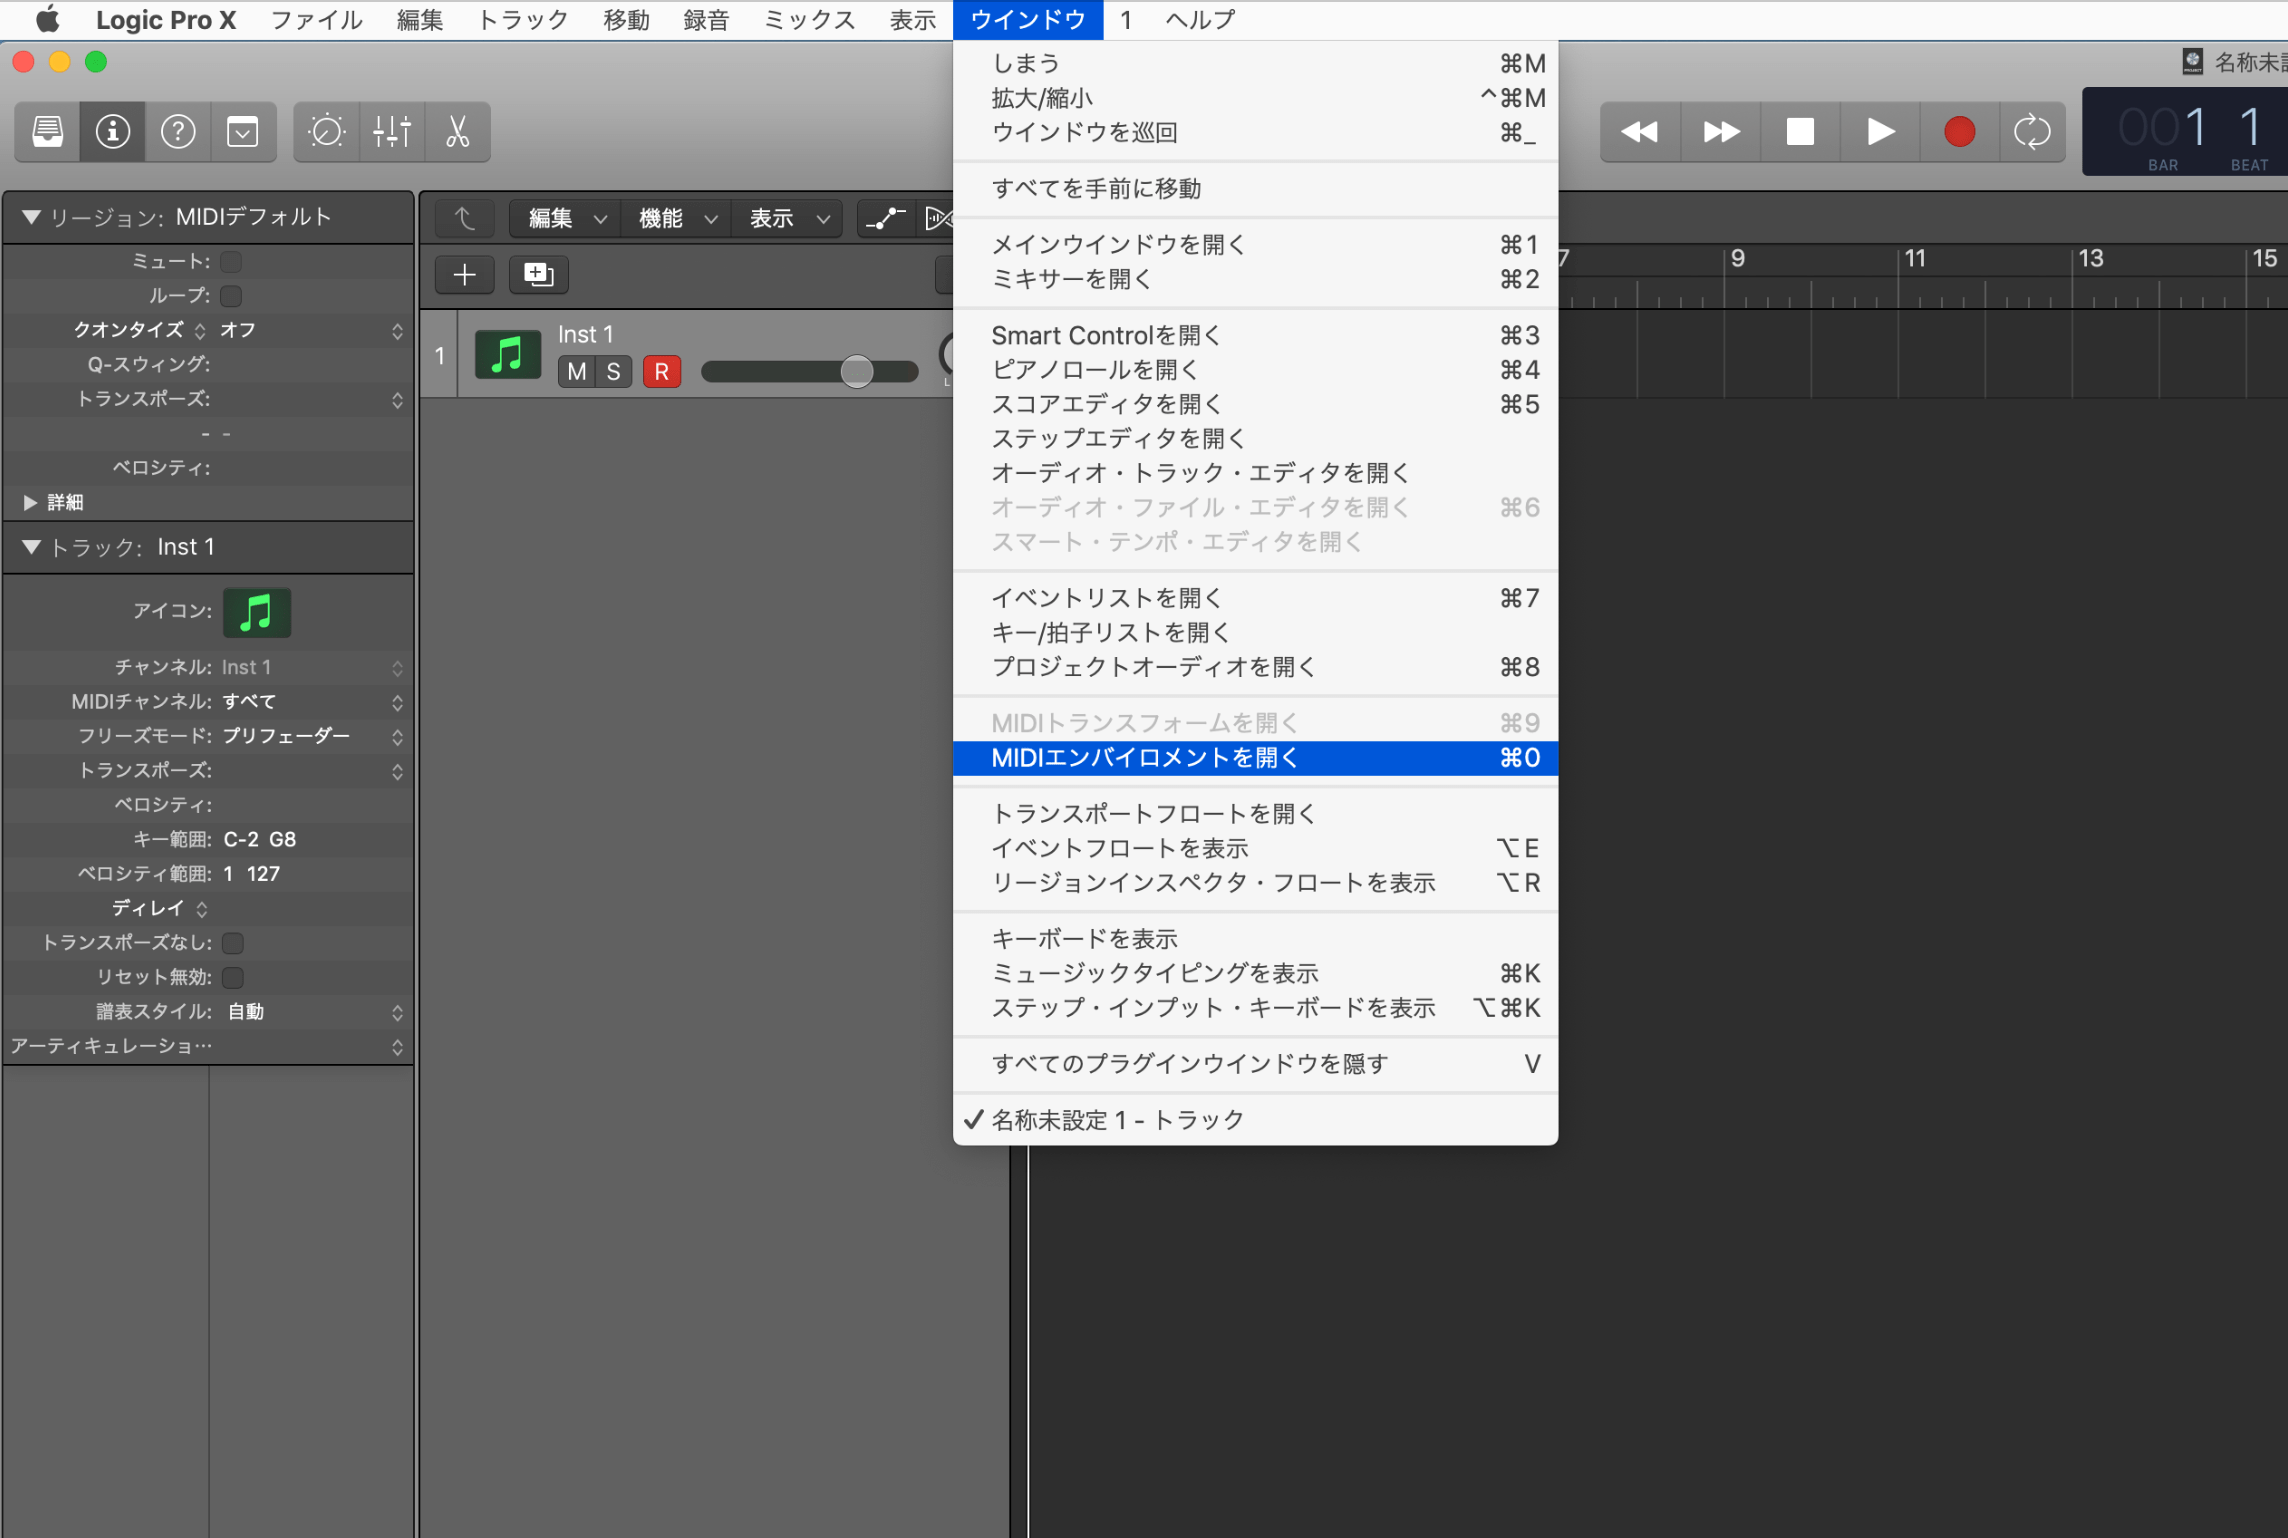The height and width of the screenshot is (1538, 2288).
Task: Click the key range C-2 G8 value
Action: (260, 840)
